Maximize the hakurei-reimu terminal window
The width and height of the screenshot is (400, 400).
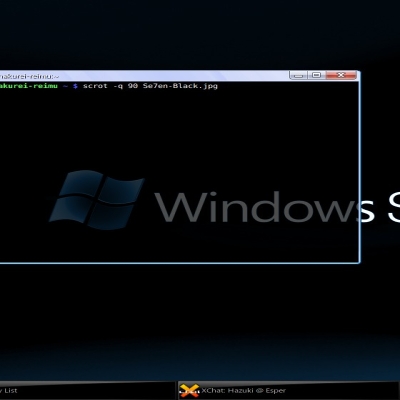coord(316,75)
